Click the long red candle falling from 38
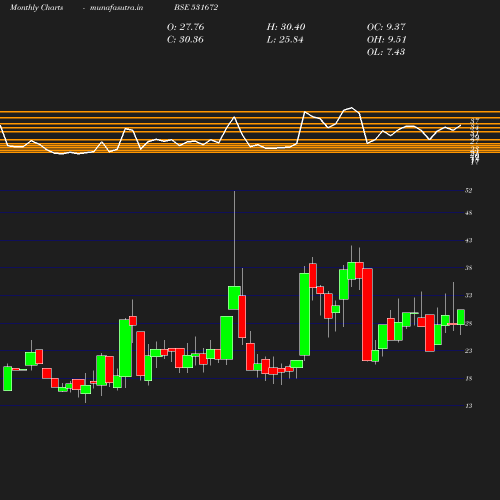 point(367,314)
